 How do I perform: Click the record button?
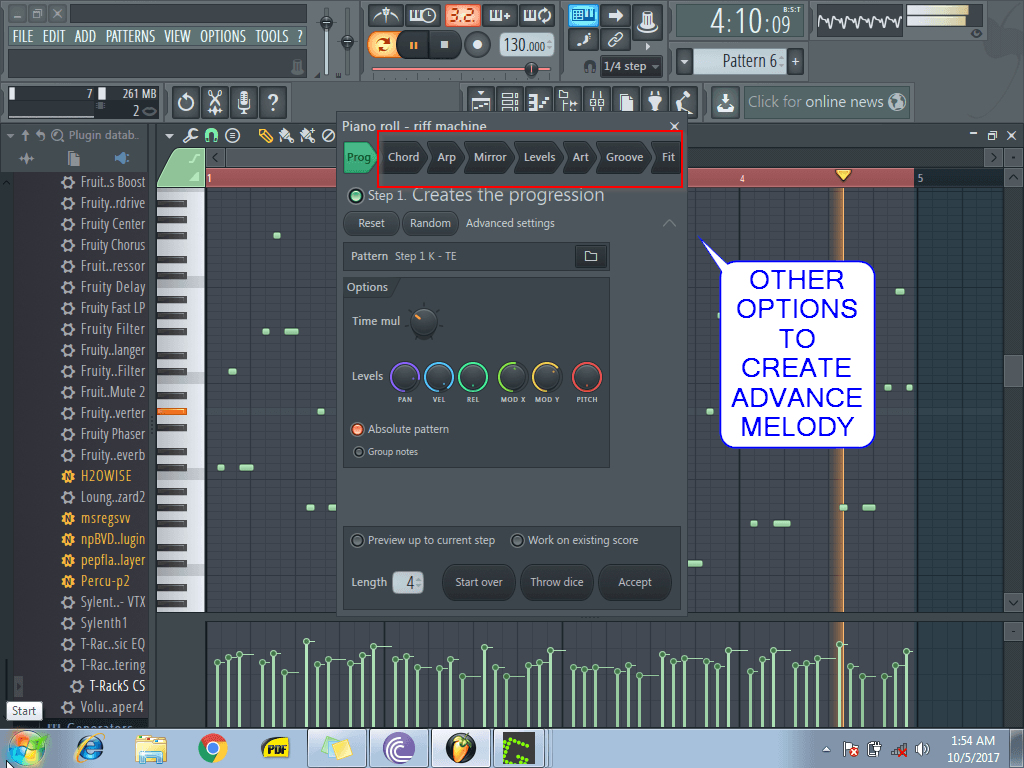click(477, 45)
